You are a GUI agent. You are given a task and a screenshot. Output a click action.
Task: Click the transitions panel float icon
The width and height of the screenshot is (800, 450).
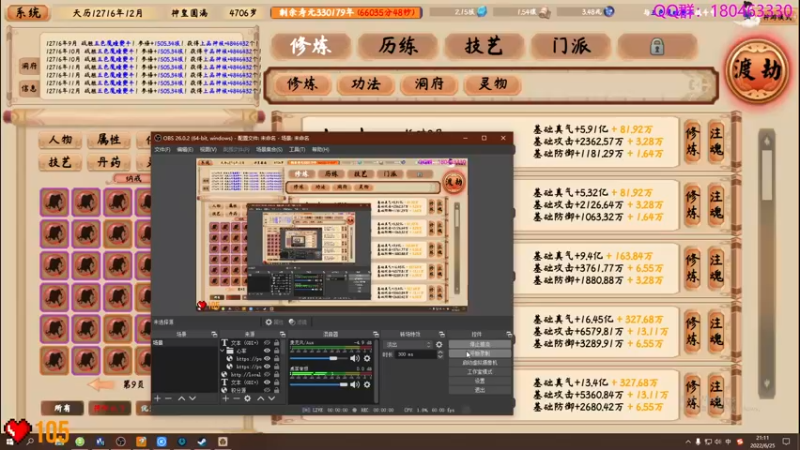[x=441, y=334]
